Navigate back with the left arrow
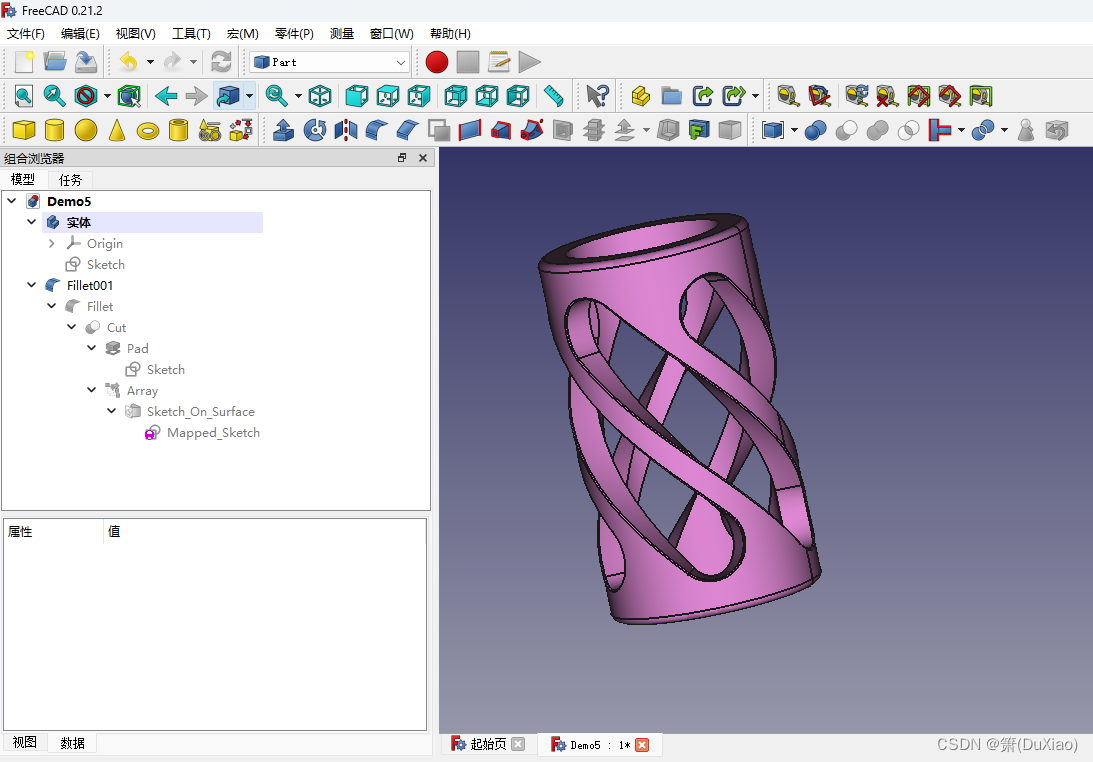Image resolution: width=1093 pixels, height=762 pixels. coord(166,96)
